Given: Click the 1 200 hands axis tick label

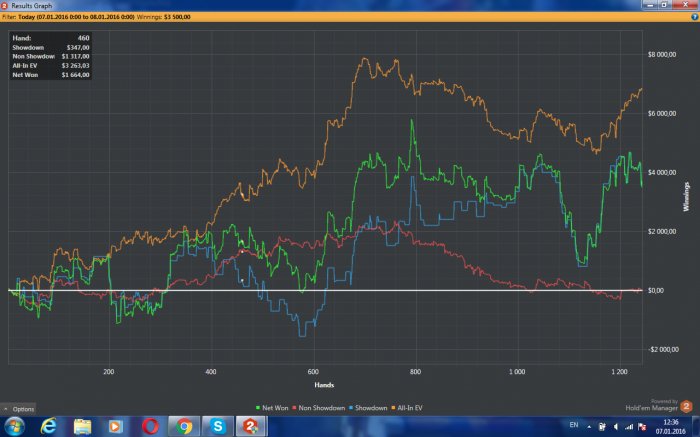Looking at the screenshot, I should click(619, 371).
